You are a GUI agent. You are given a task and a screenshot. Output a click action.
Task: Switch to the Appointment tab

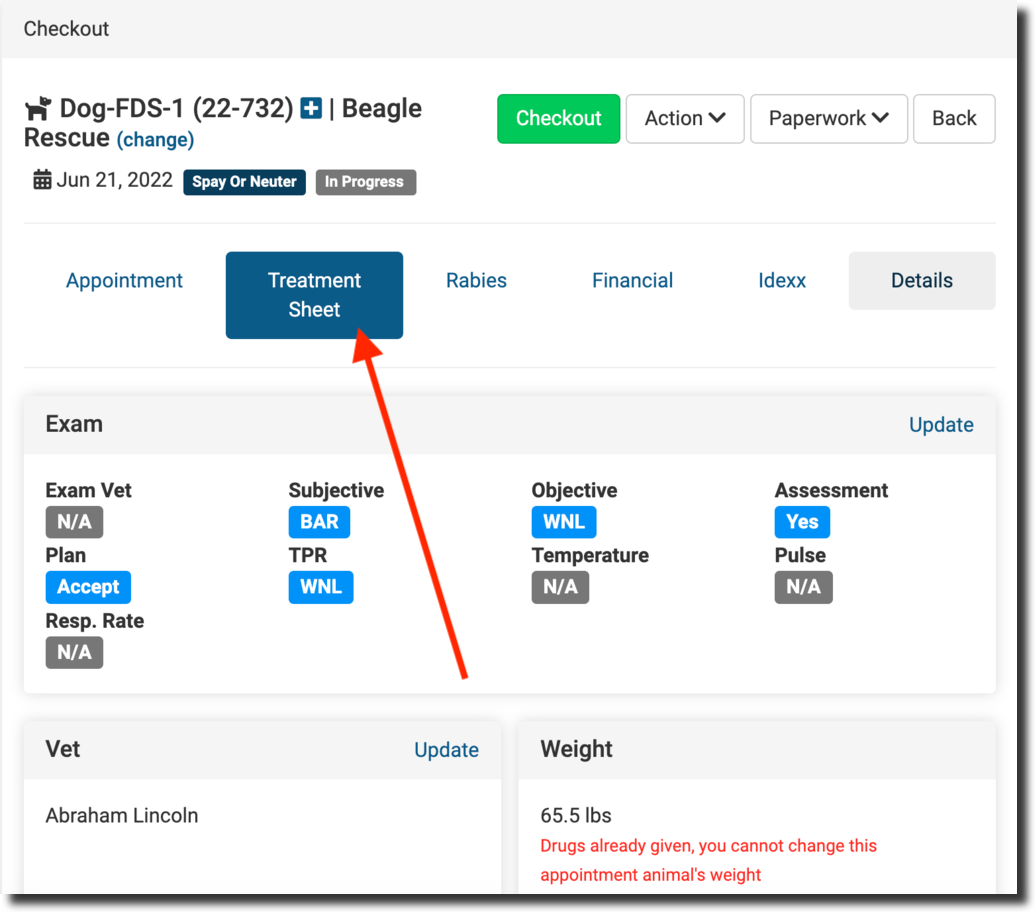[x=124, y=281]
